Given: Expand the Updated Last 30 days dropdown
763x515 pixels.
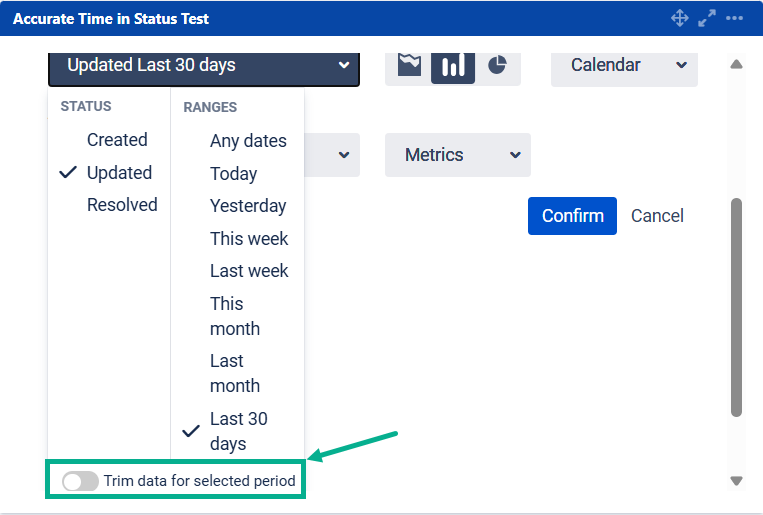Looking at the screenshot, I should click(x=203, y=65).
